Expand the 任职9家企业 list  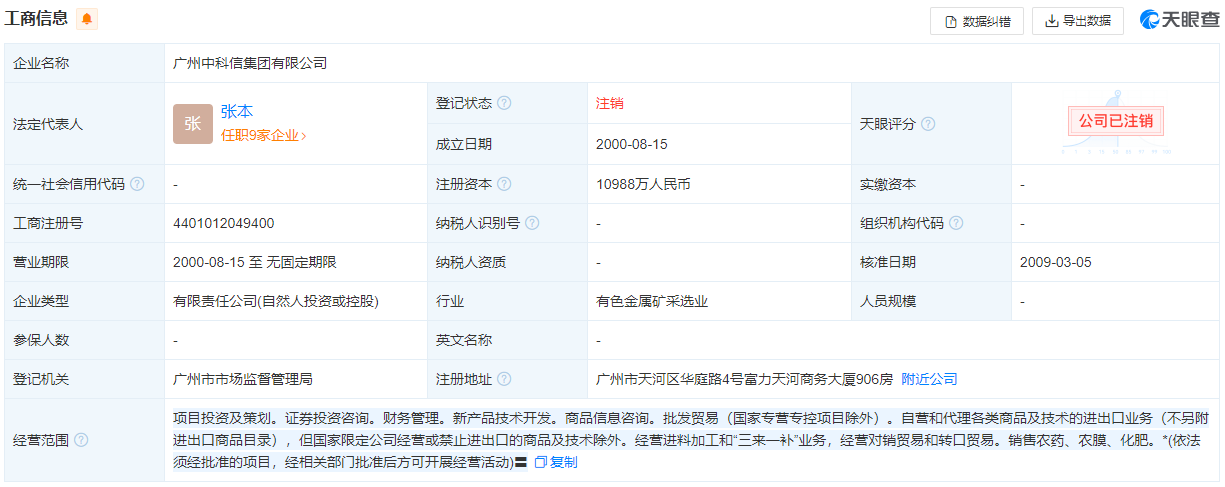pos(263,135)
